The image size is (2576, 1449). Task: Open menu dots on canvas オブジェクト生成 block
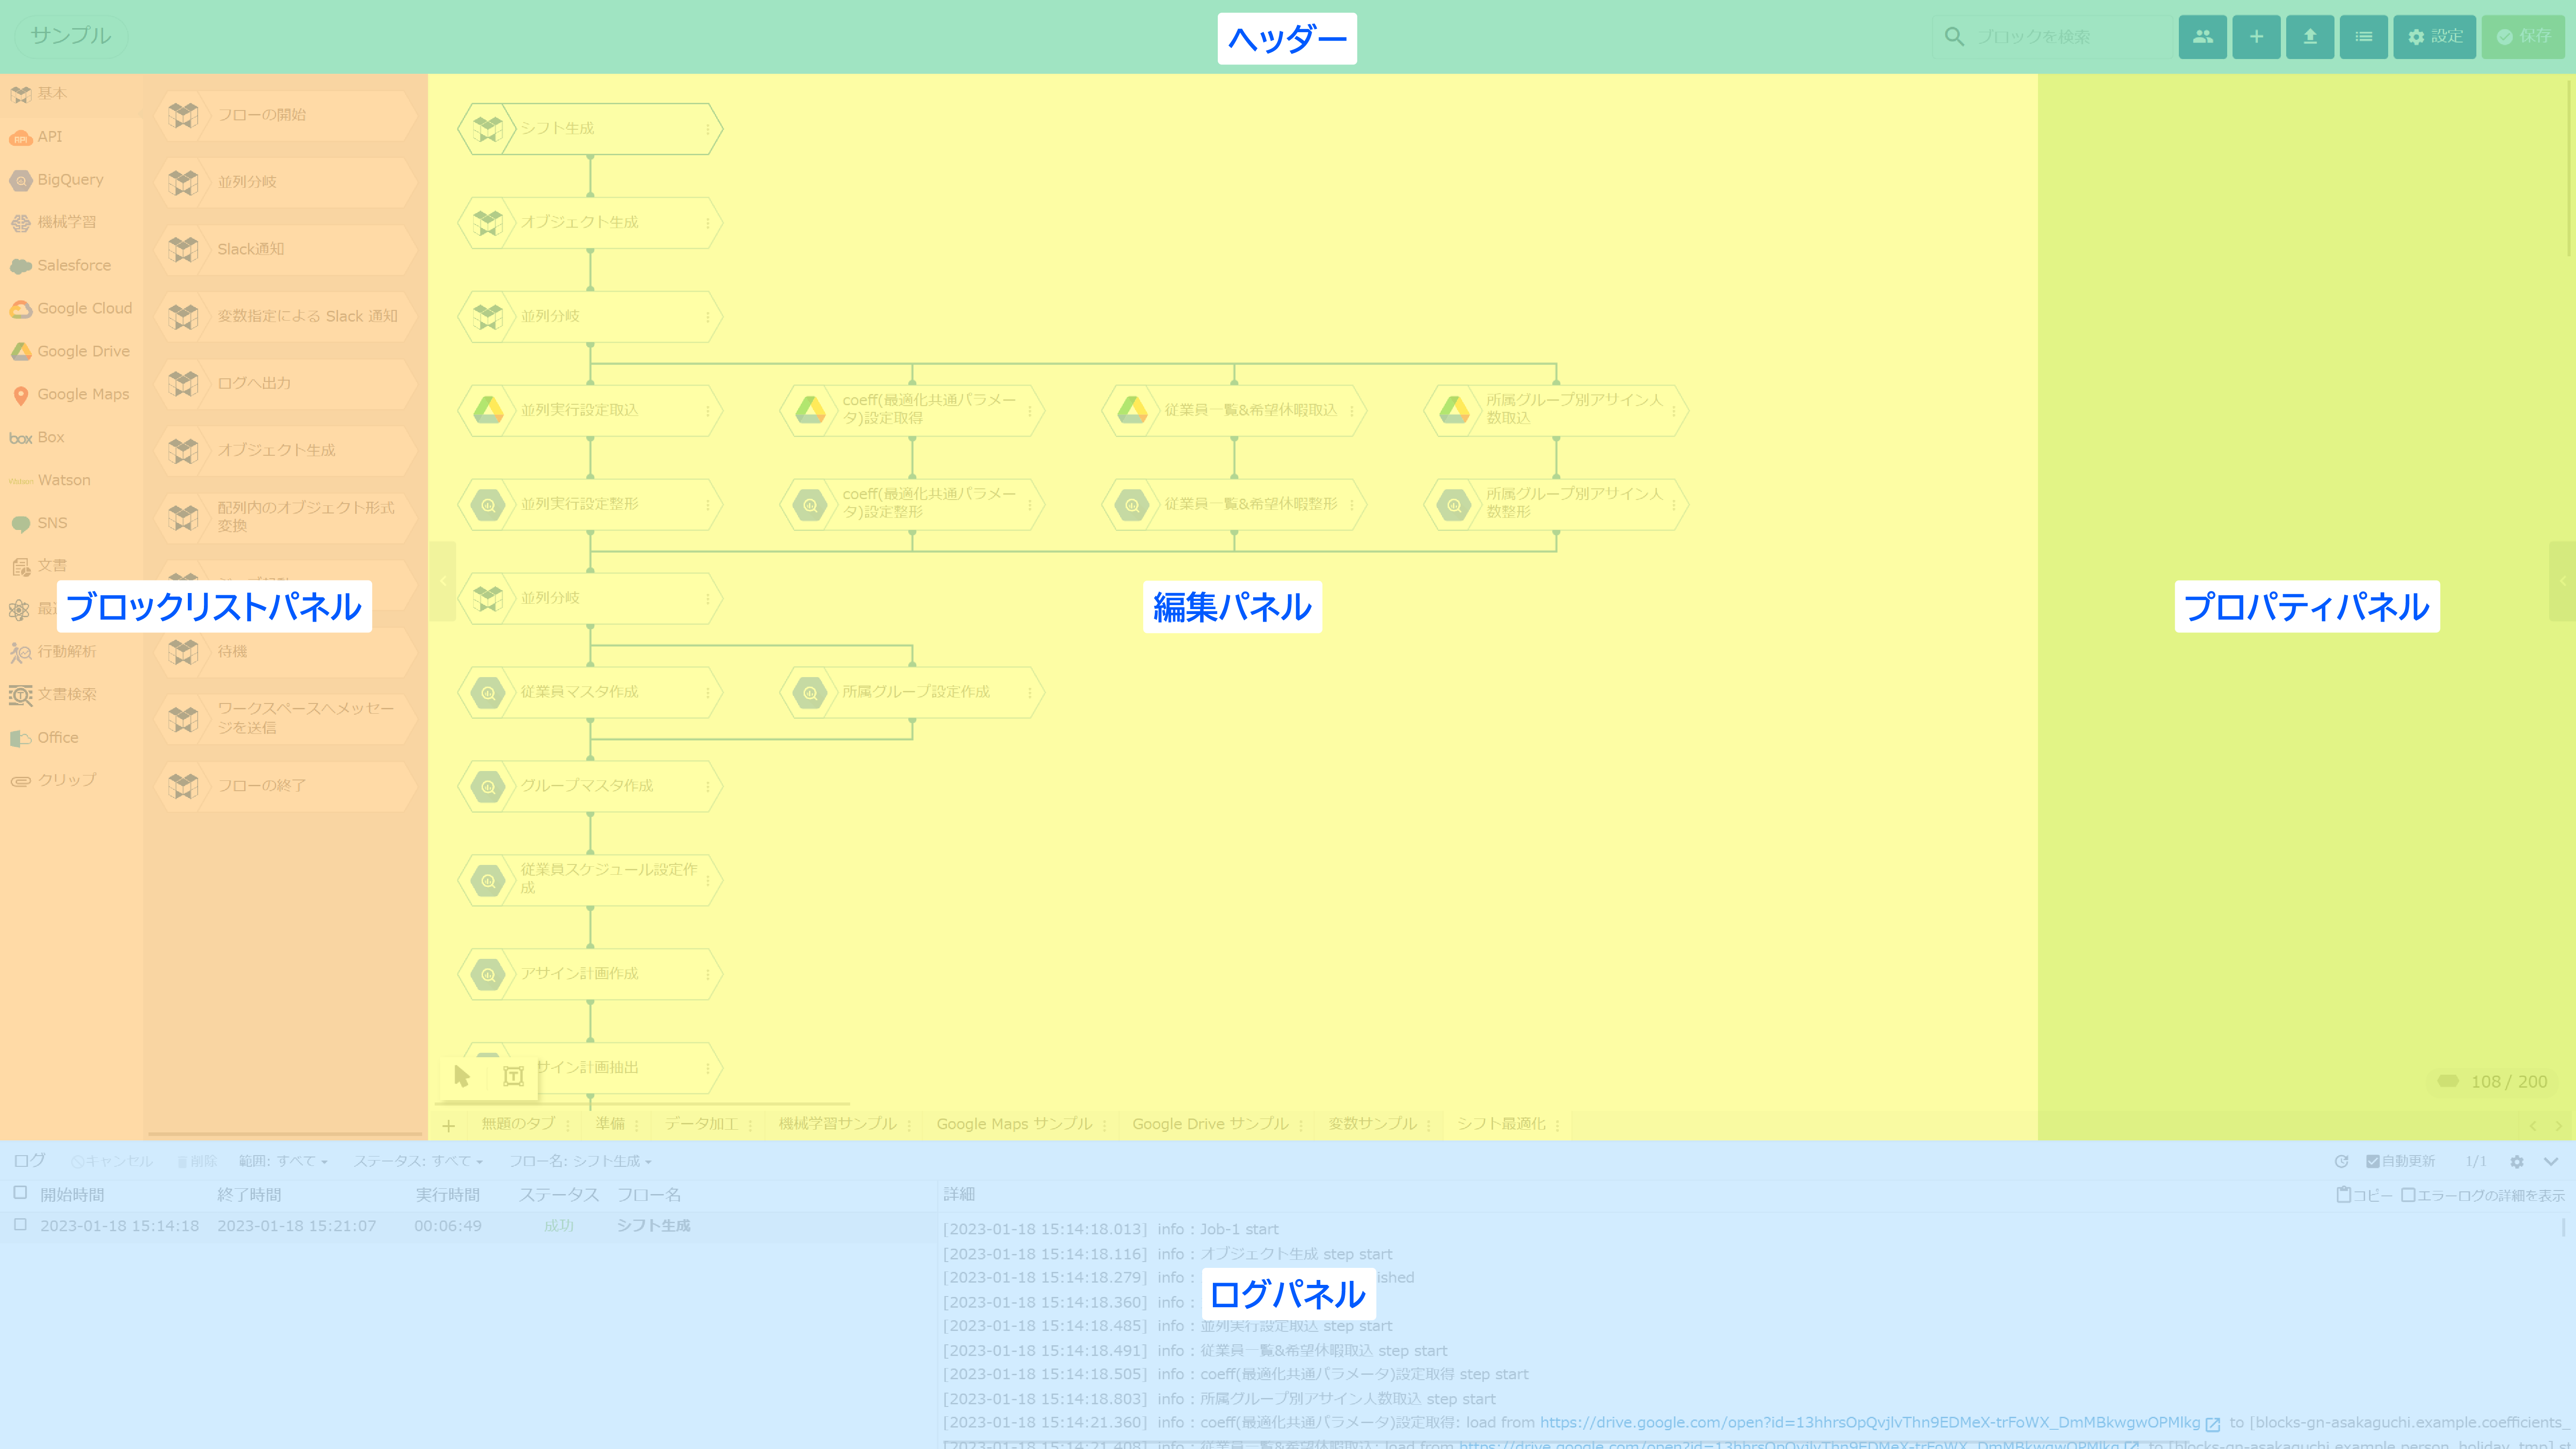click(708, 223)
